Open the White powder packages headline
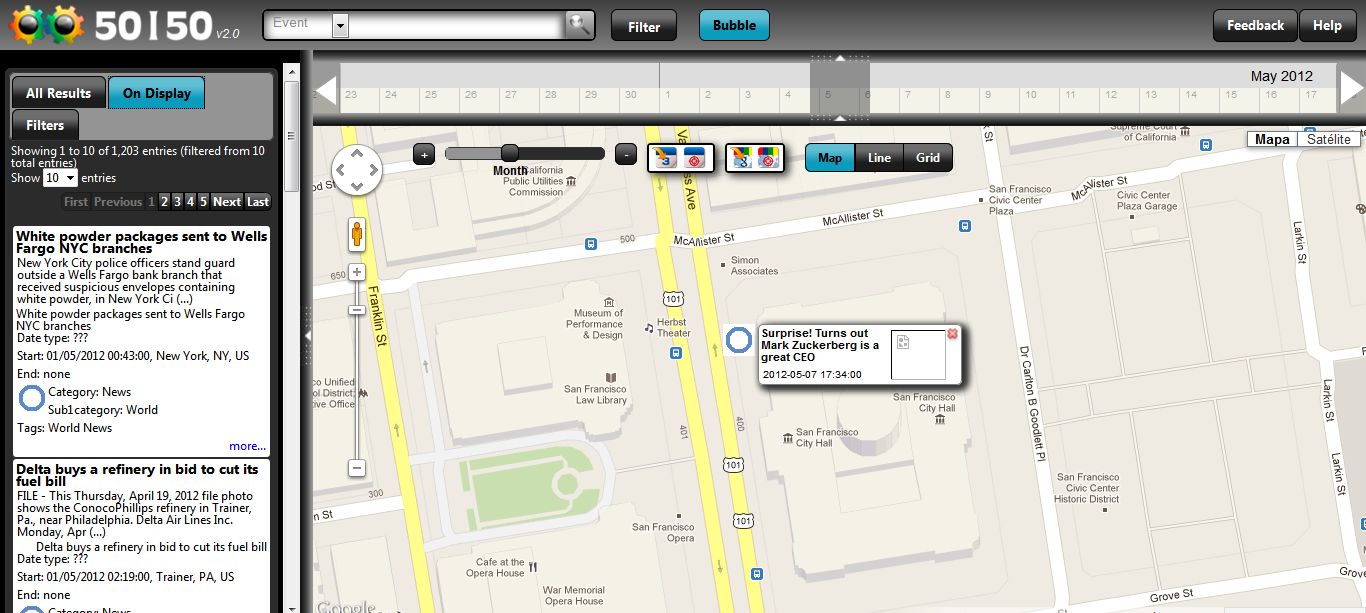Screen dimensions: 1366x613 pyautogui.click(x=141, y=242)
